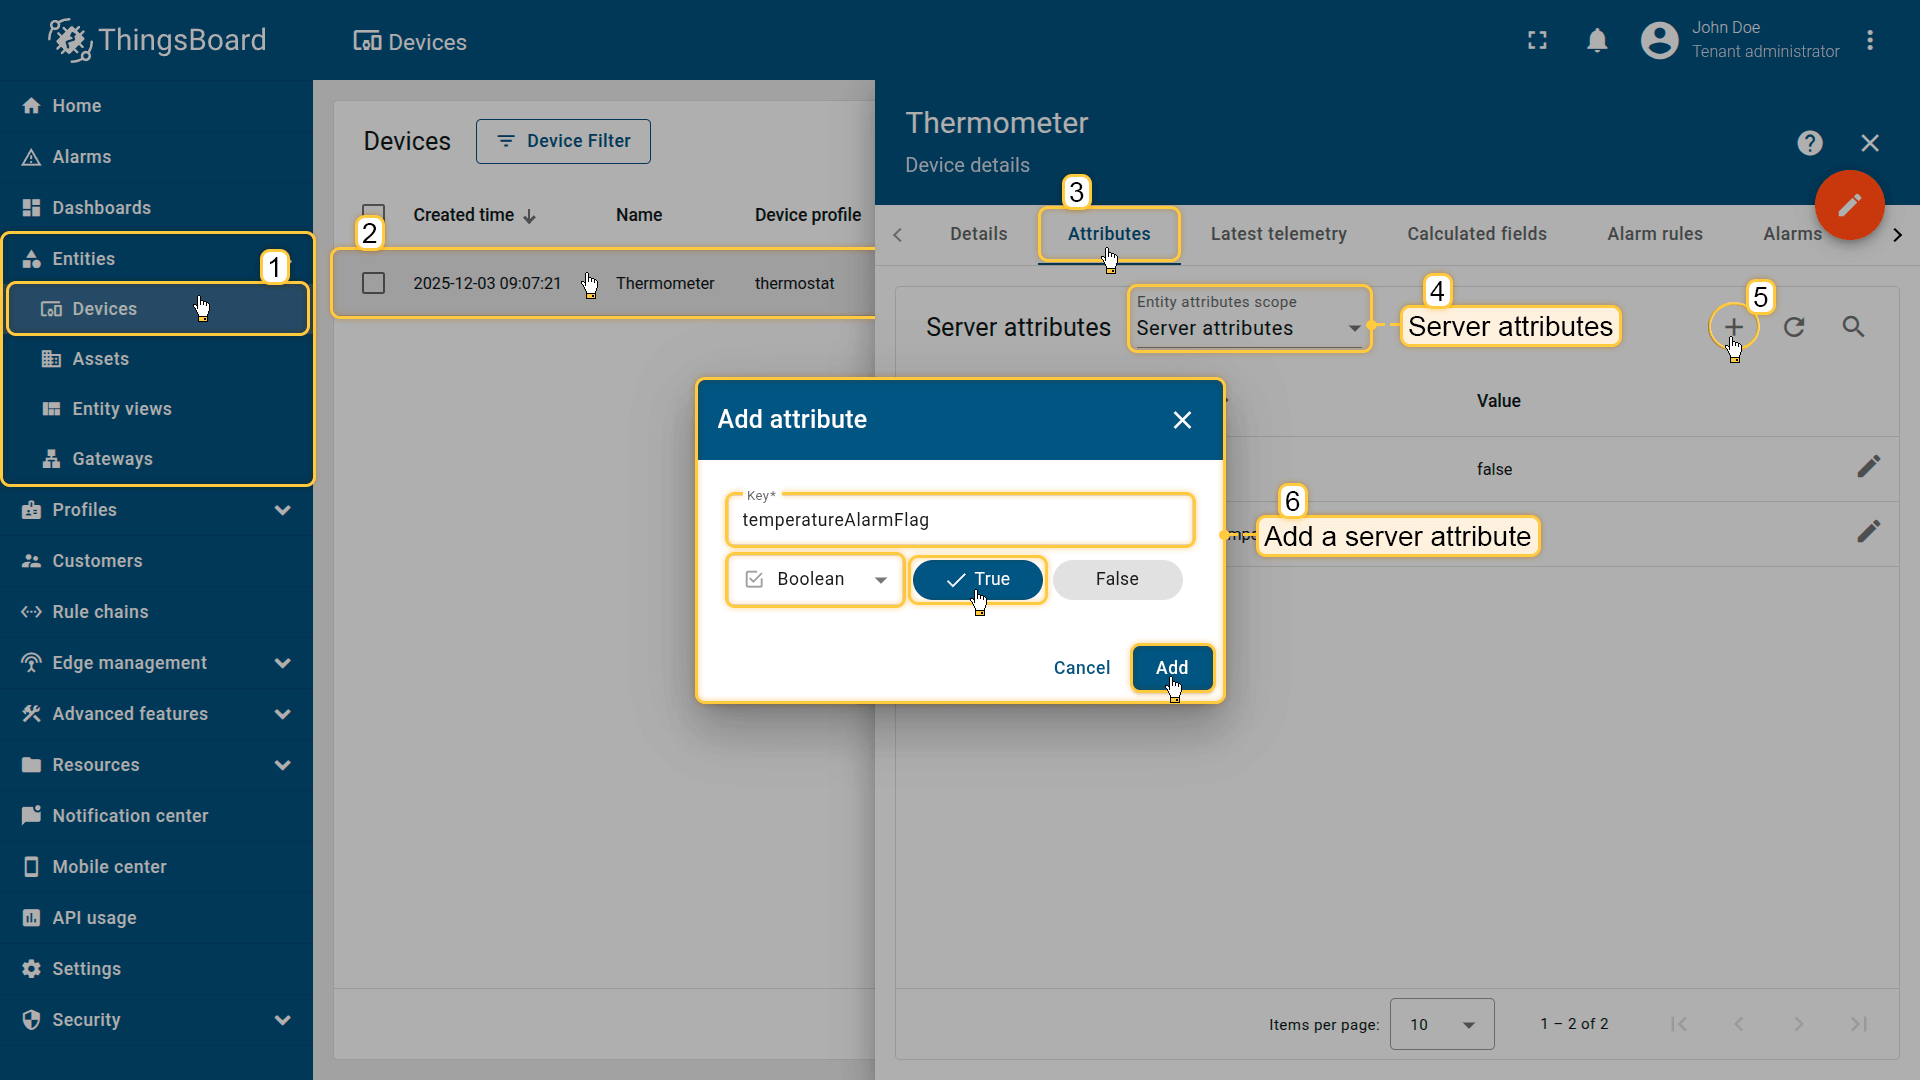Refresh the attributes list
1920x1080 pixels.
1794,327
